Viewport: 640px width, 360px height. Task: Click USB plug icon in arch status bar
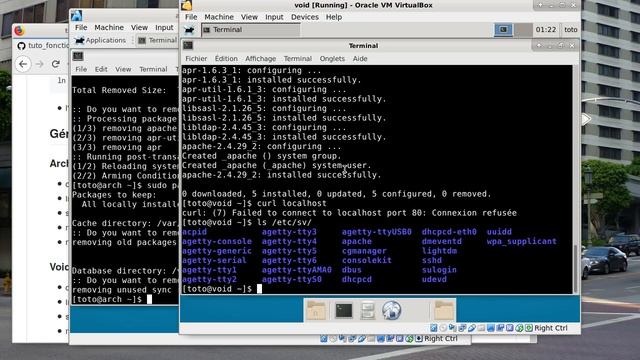(361, 339)
